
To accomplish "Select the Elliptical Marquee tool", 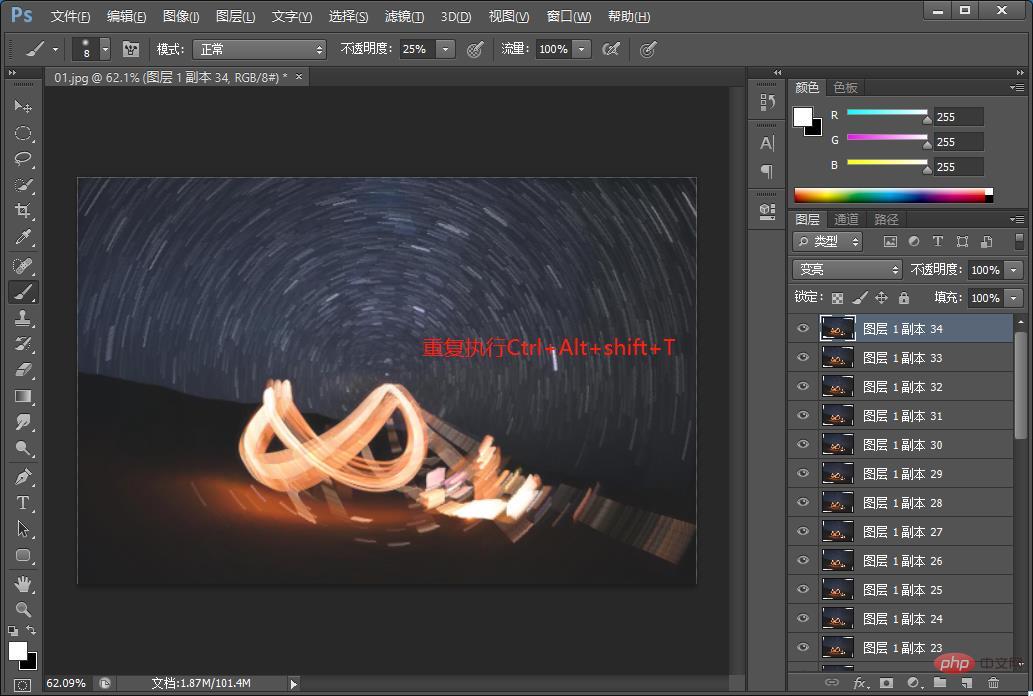I will [x=23, y=133].
